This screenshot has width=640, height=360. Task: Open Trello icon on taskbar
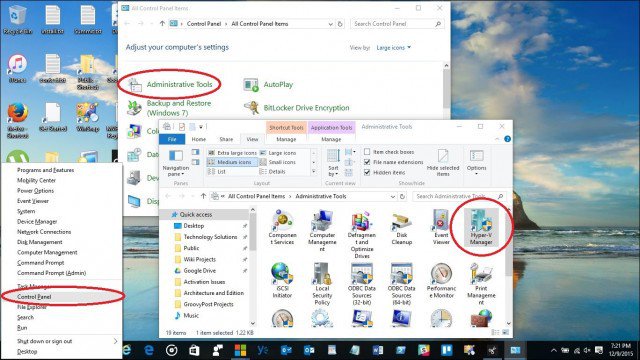(x=447, y=350)
